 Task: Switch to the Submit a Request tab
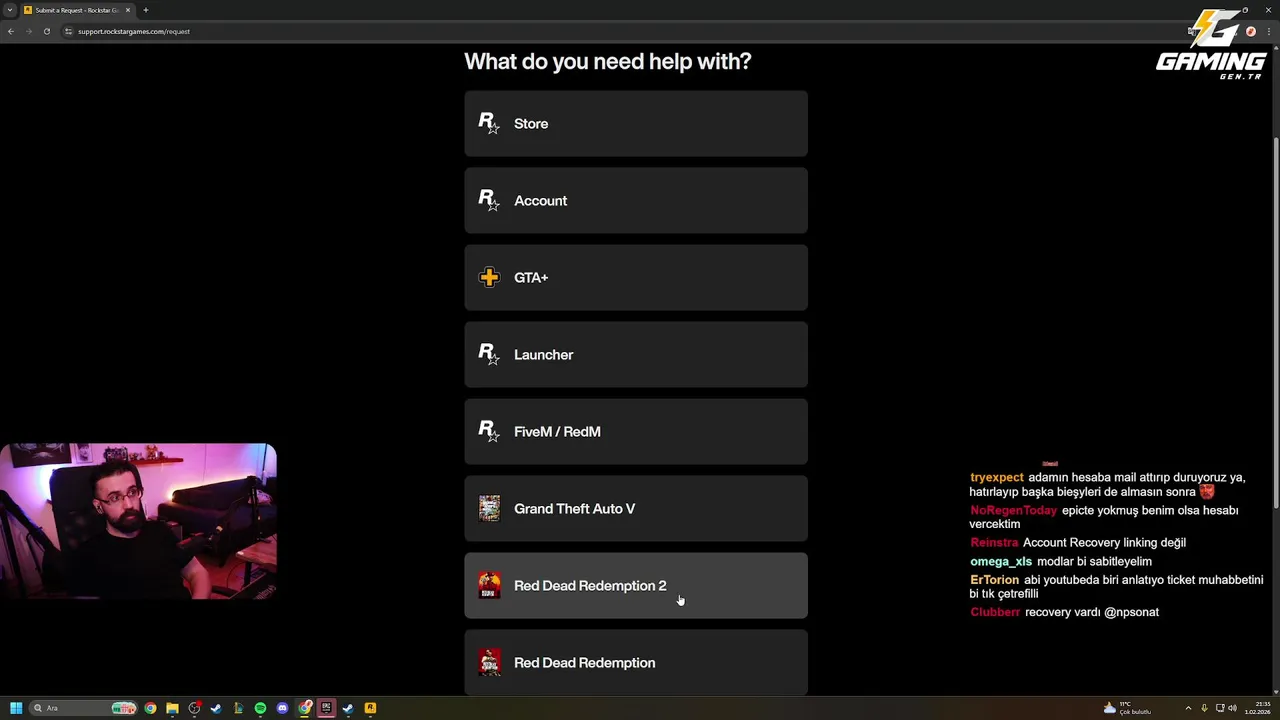[77, 10]
